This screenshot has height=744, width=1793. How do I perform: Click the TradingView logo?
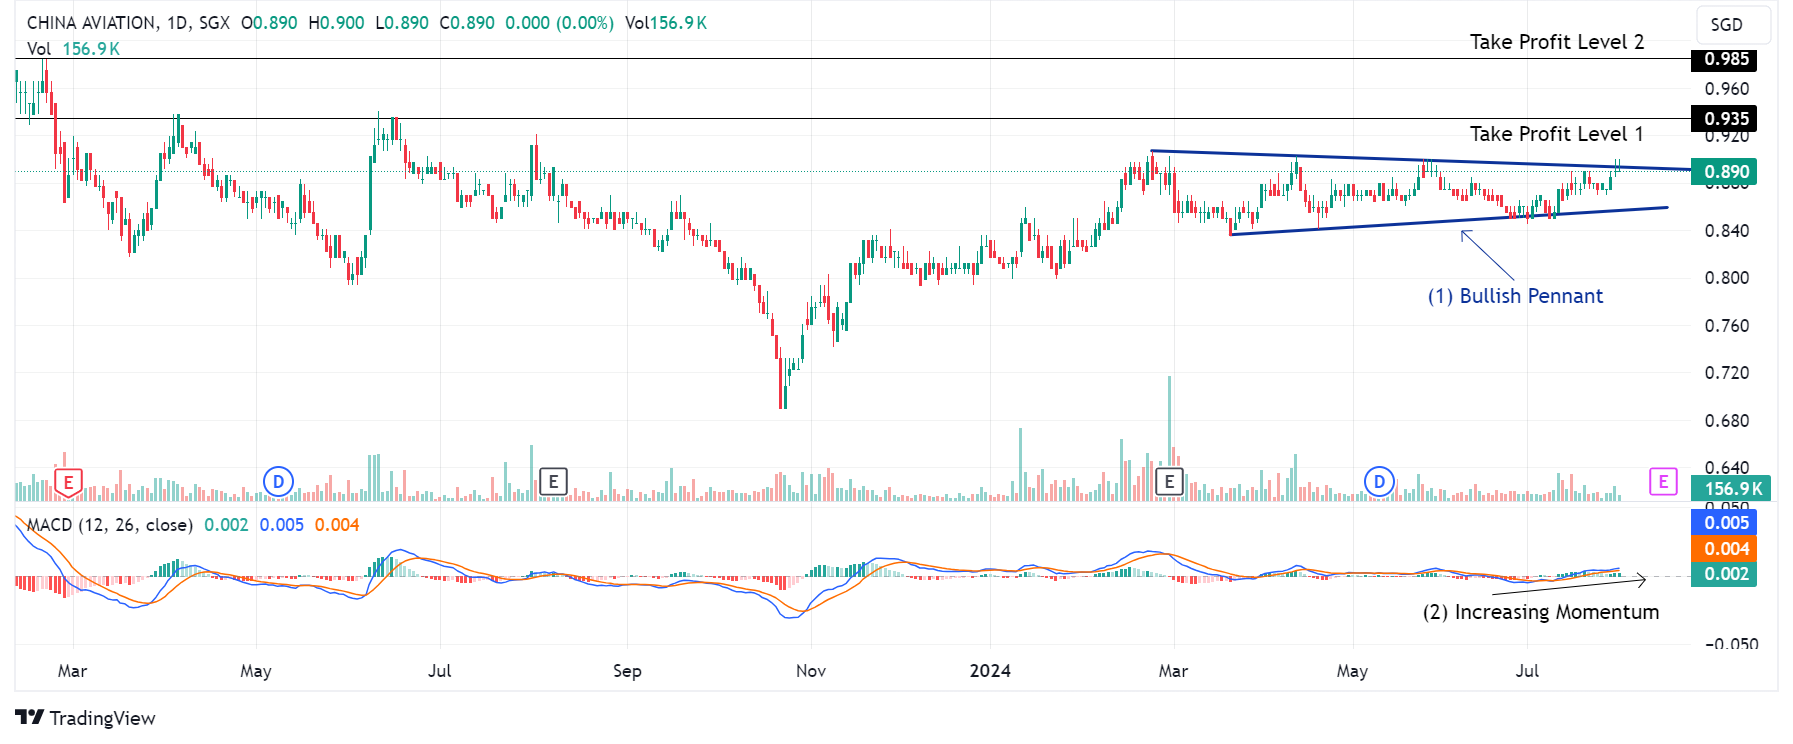[x=86, y=718]
